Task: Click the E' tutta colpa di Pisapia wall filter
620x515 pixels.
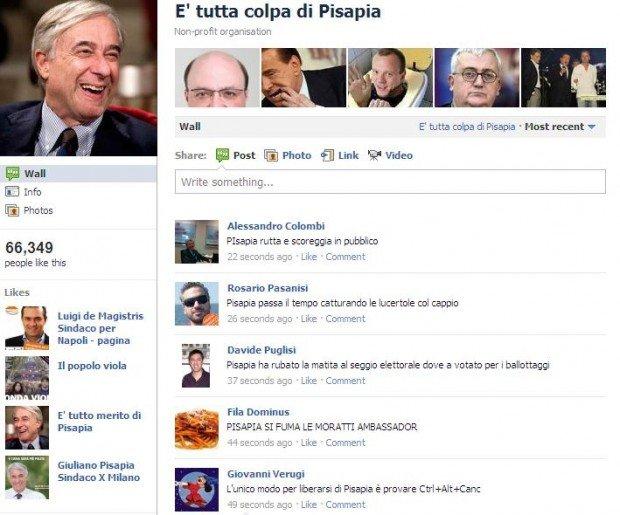Action: point(467,127)
